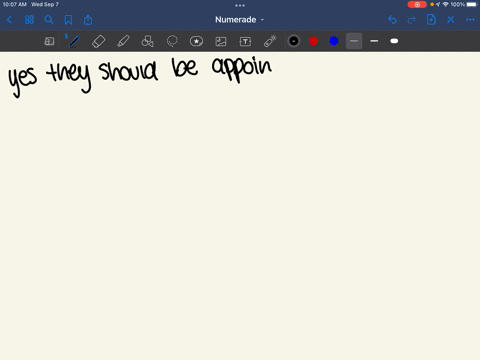
Task: Select the medium stroke width
Action: pyautogui.click(x=374, y=41)
